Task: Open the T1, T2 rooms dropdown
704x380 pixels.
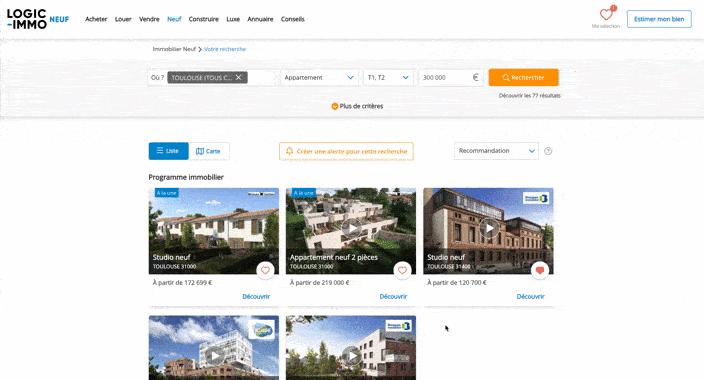Action: click(388, 77)
